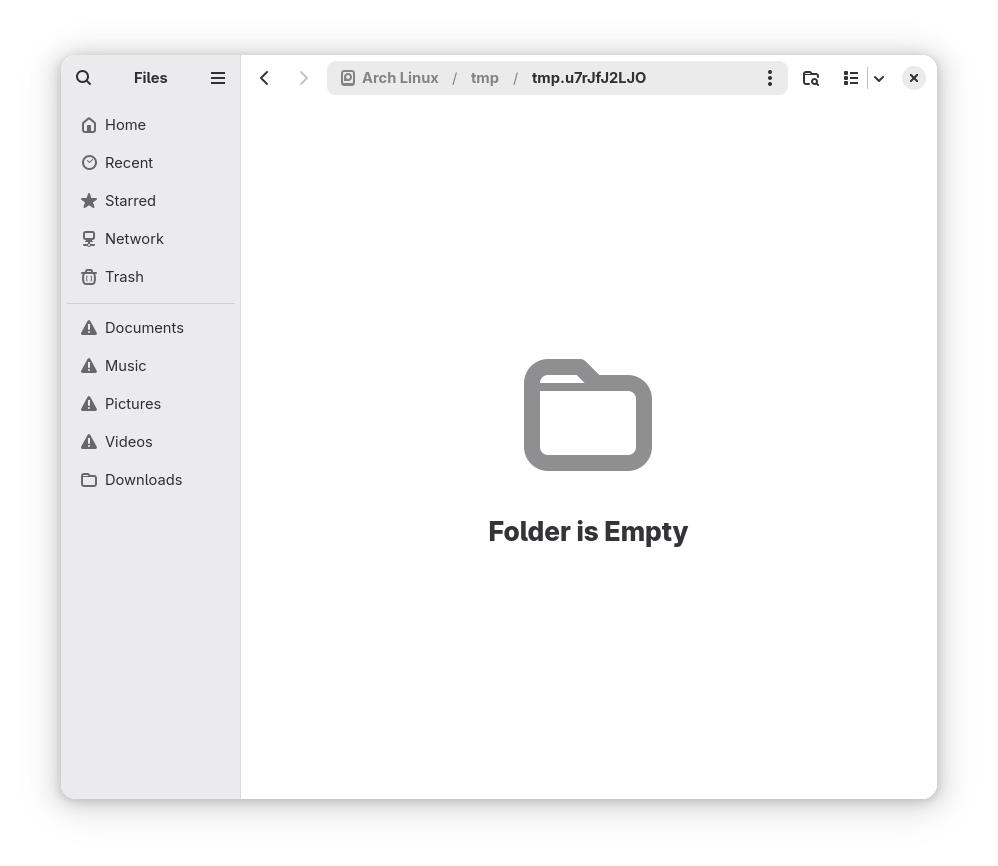Select Videos in the sidebar

click(151, 442)
